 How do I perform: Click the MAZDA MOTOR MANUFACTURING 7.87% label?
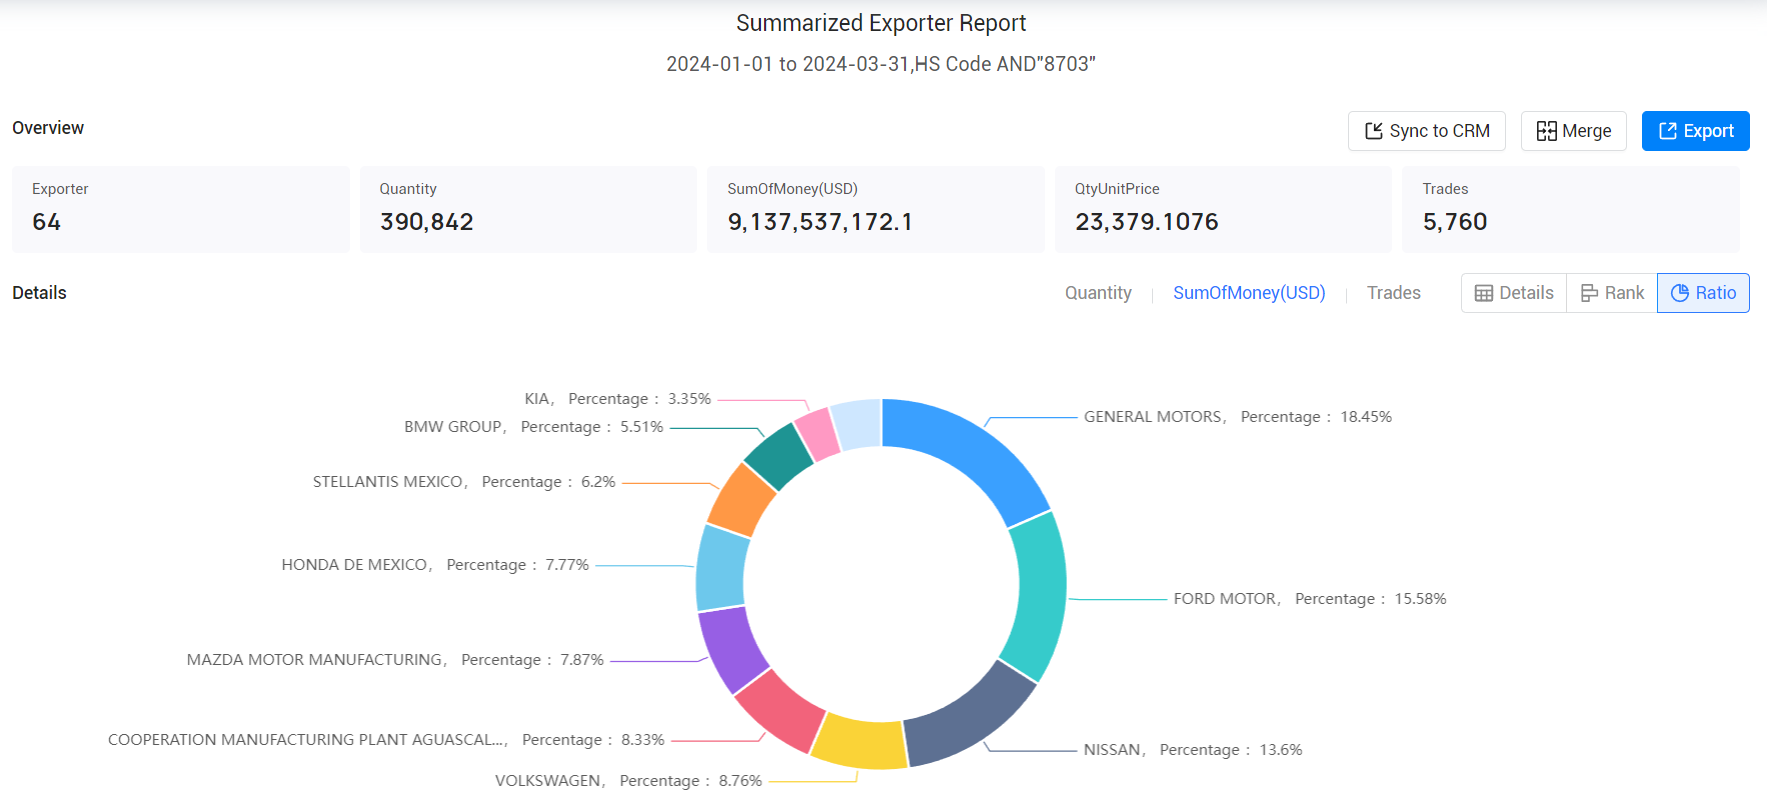click(x=395, y=660)
